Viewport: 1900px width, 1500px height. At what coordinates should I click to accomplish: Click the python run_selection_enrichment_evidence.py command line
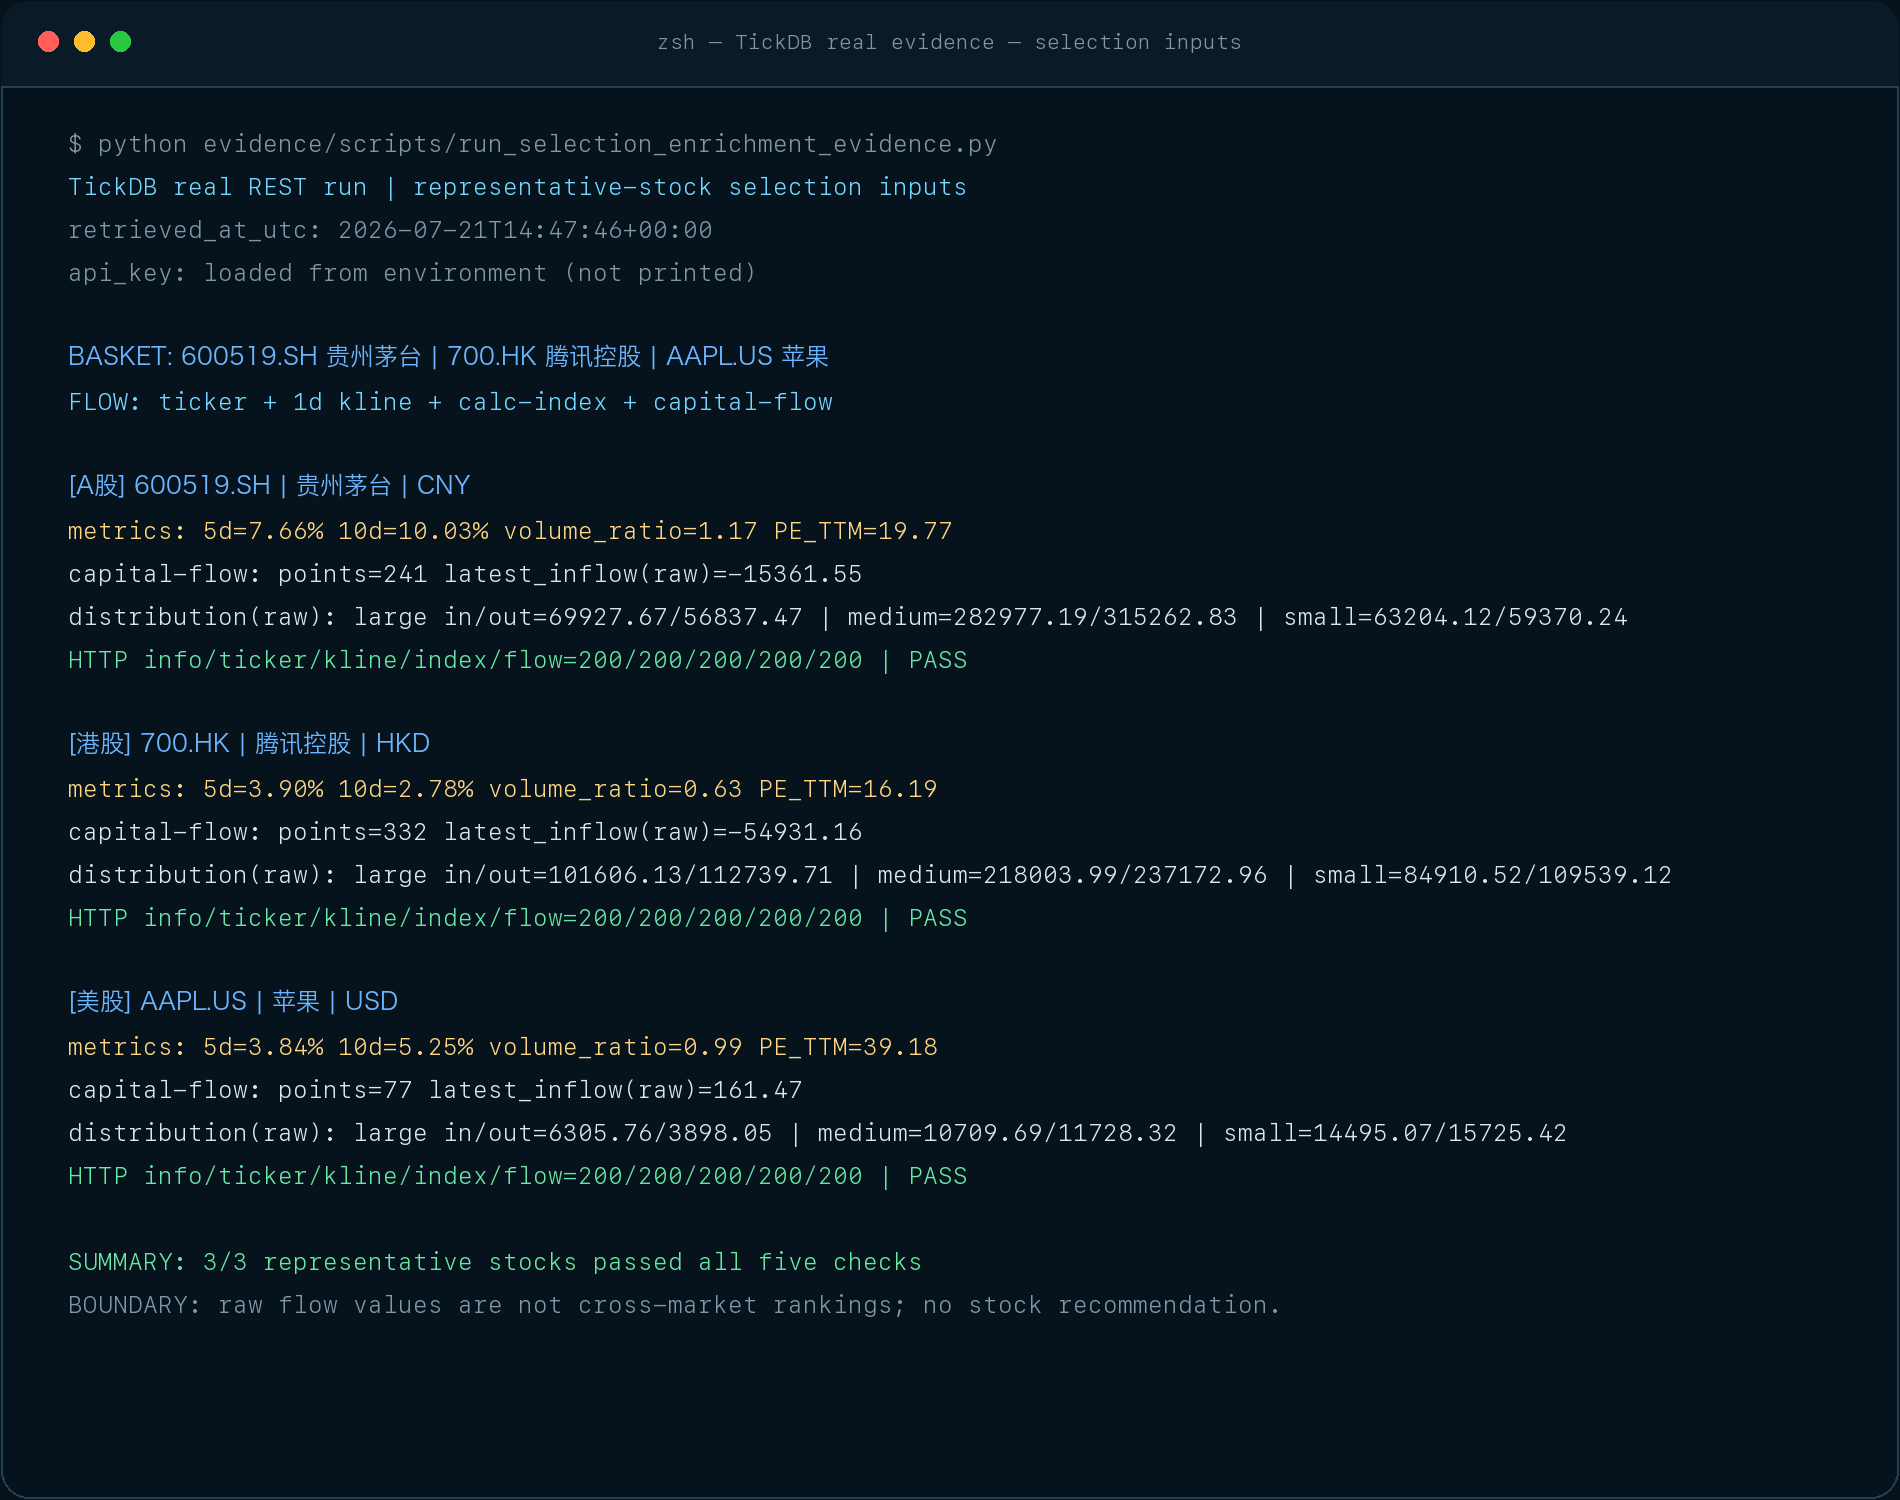(532, 144)
